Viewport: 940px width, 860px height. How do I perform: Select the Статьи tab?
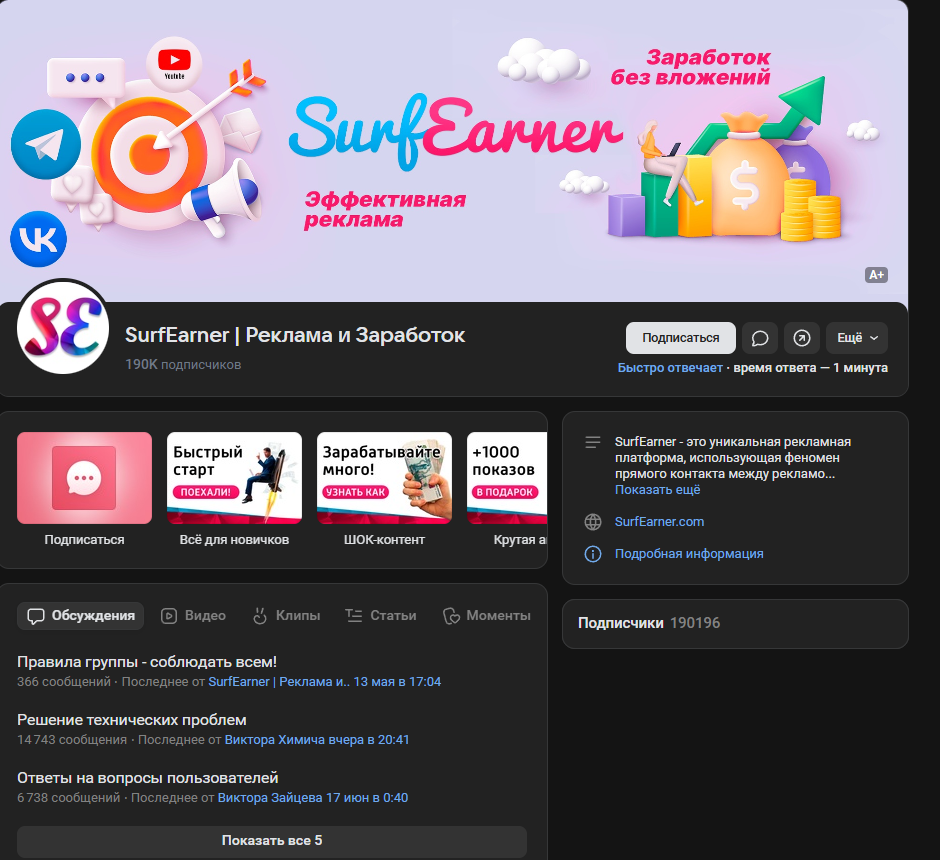point(381,616)
